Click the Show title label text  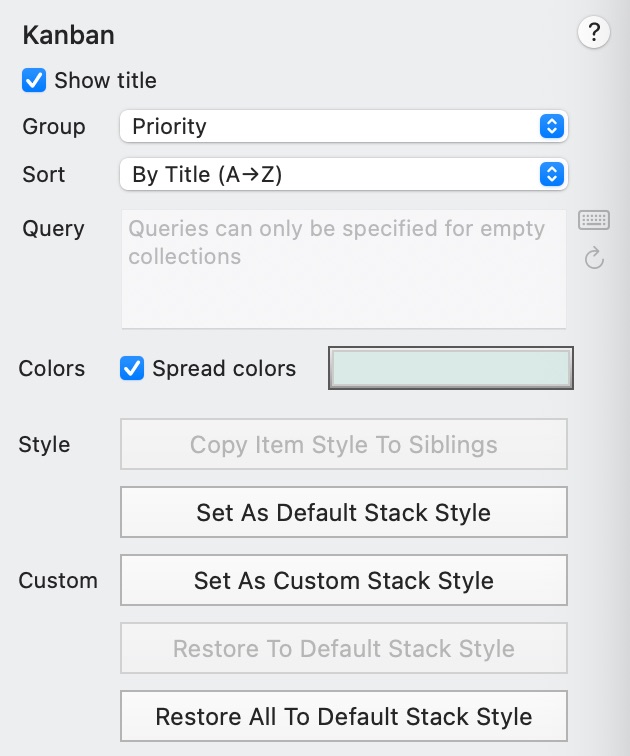pyautogui.click(x=106, y=80)
